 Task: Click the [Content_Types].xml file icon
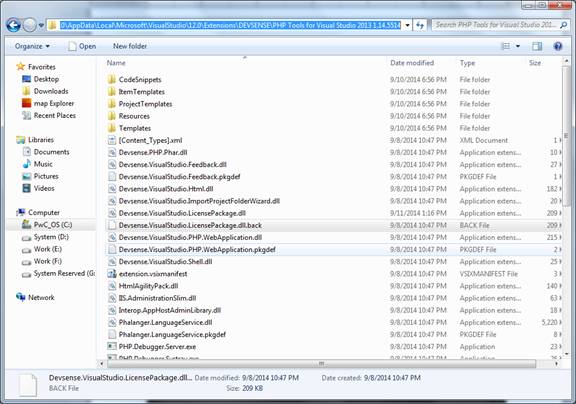(x=112, y=140)
